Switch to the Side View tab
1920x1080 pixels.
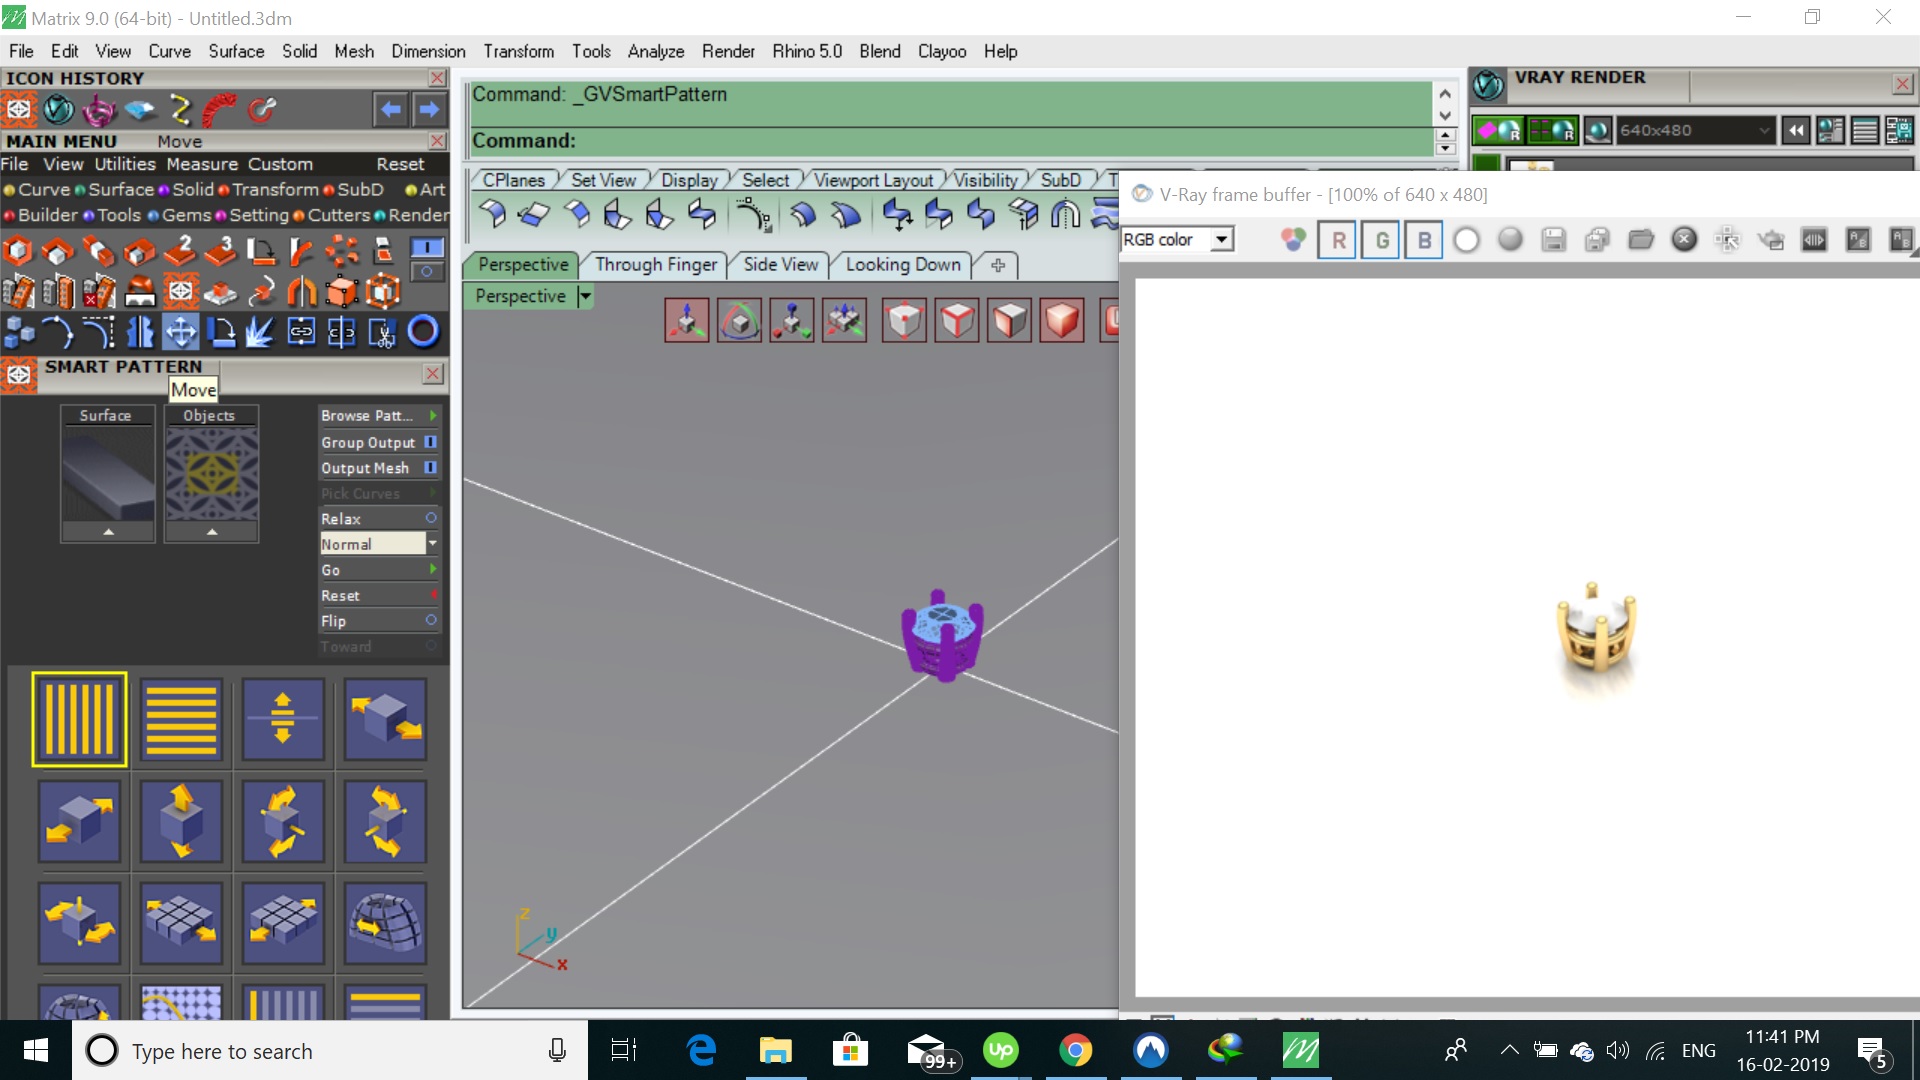(780, 264)
